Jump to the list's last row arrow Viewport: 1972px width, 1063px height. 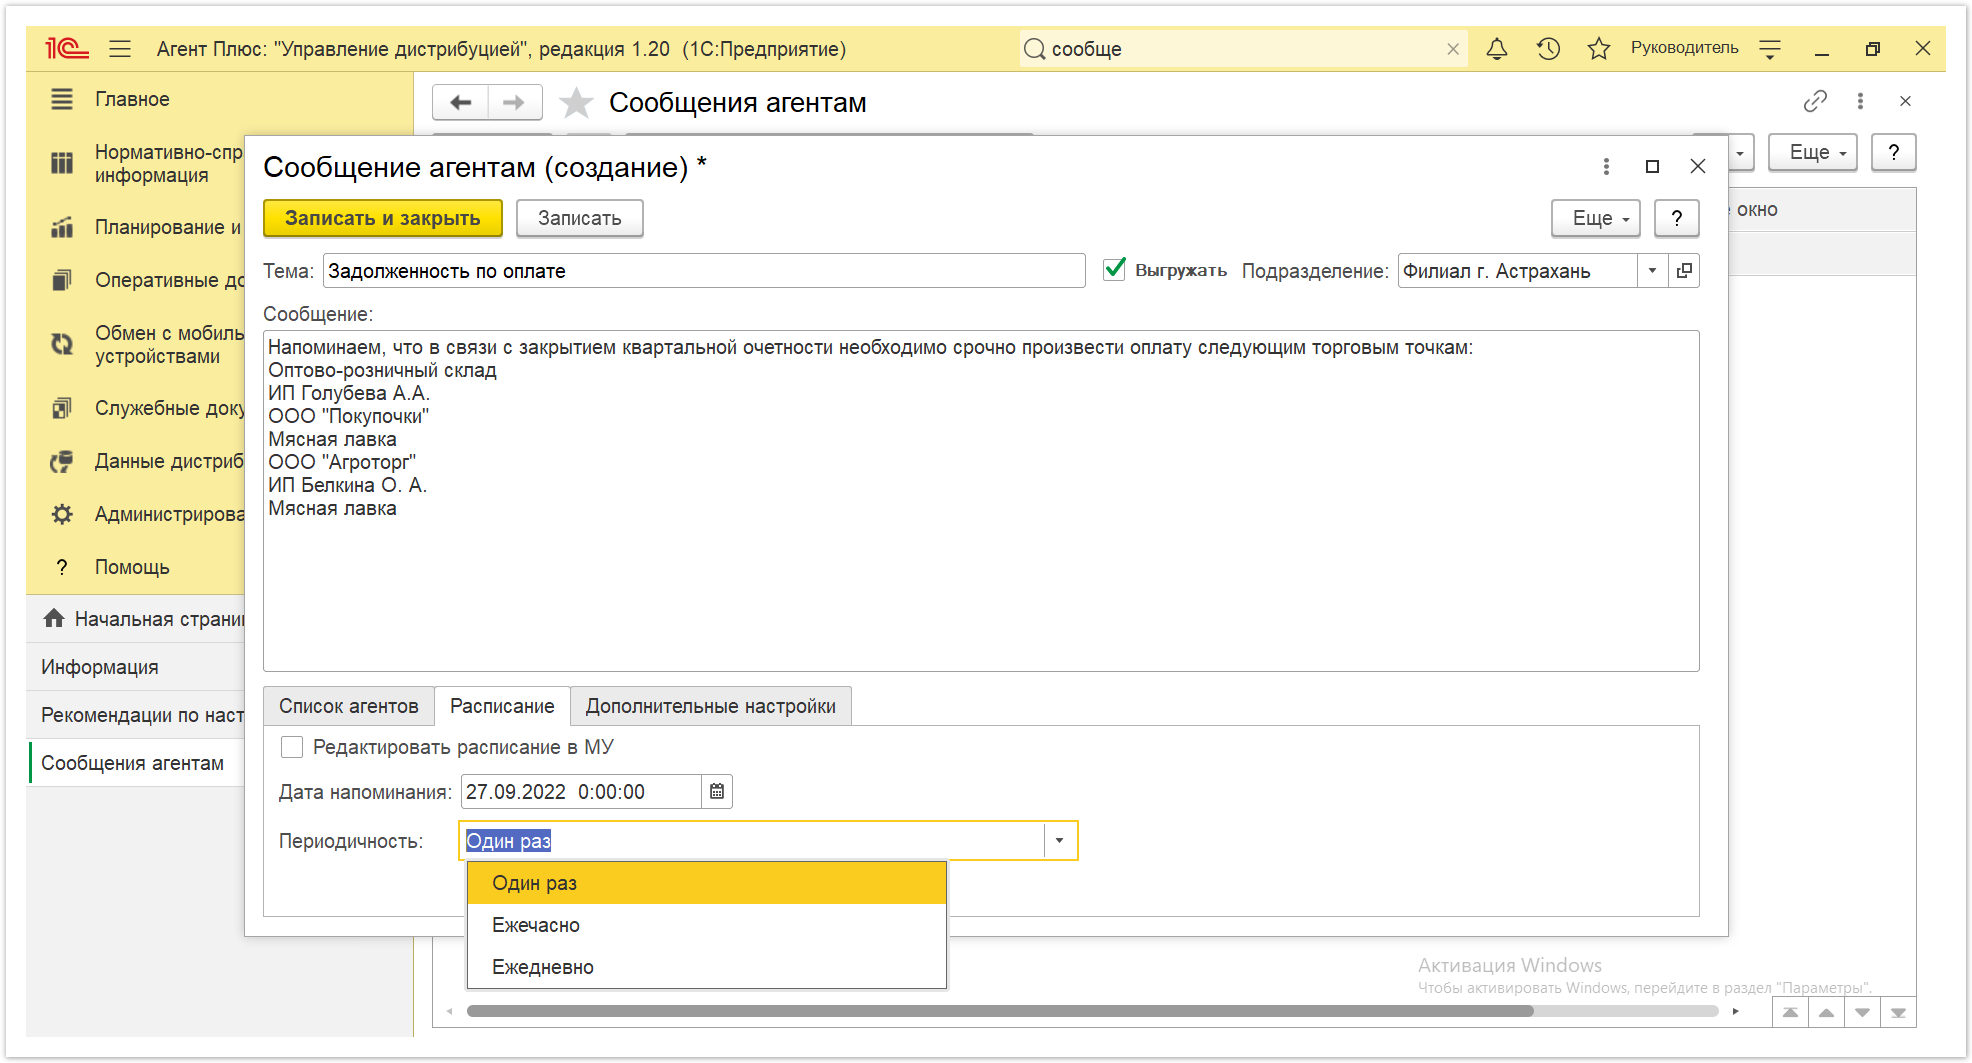click(1898, 1012)
